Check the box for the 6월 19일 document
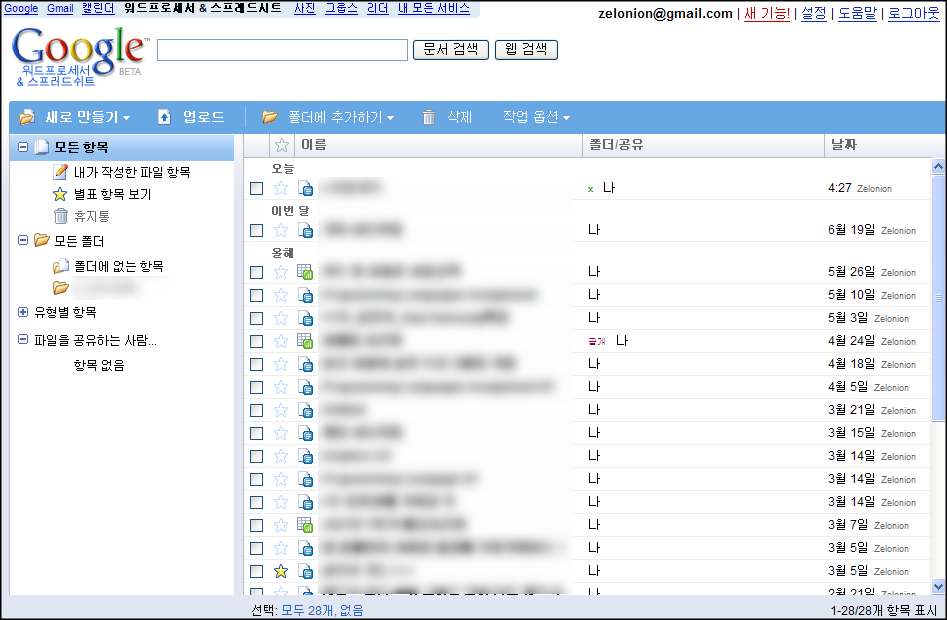This screenshot has height=620, width=947. (x=257, y=231)
